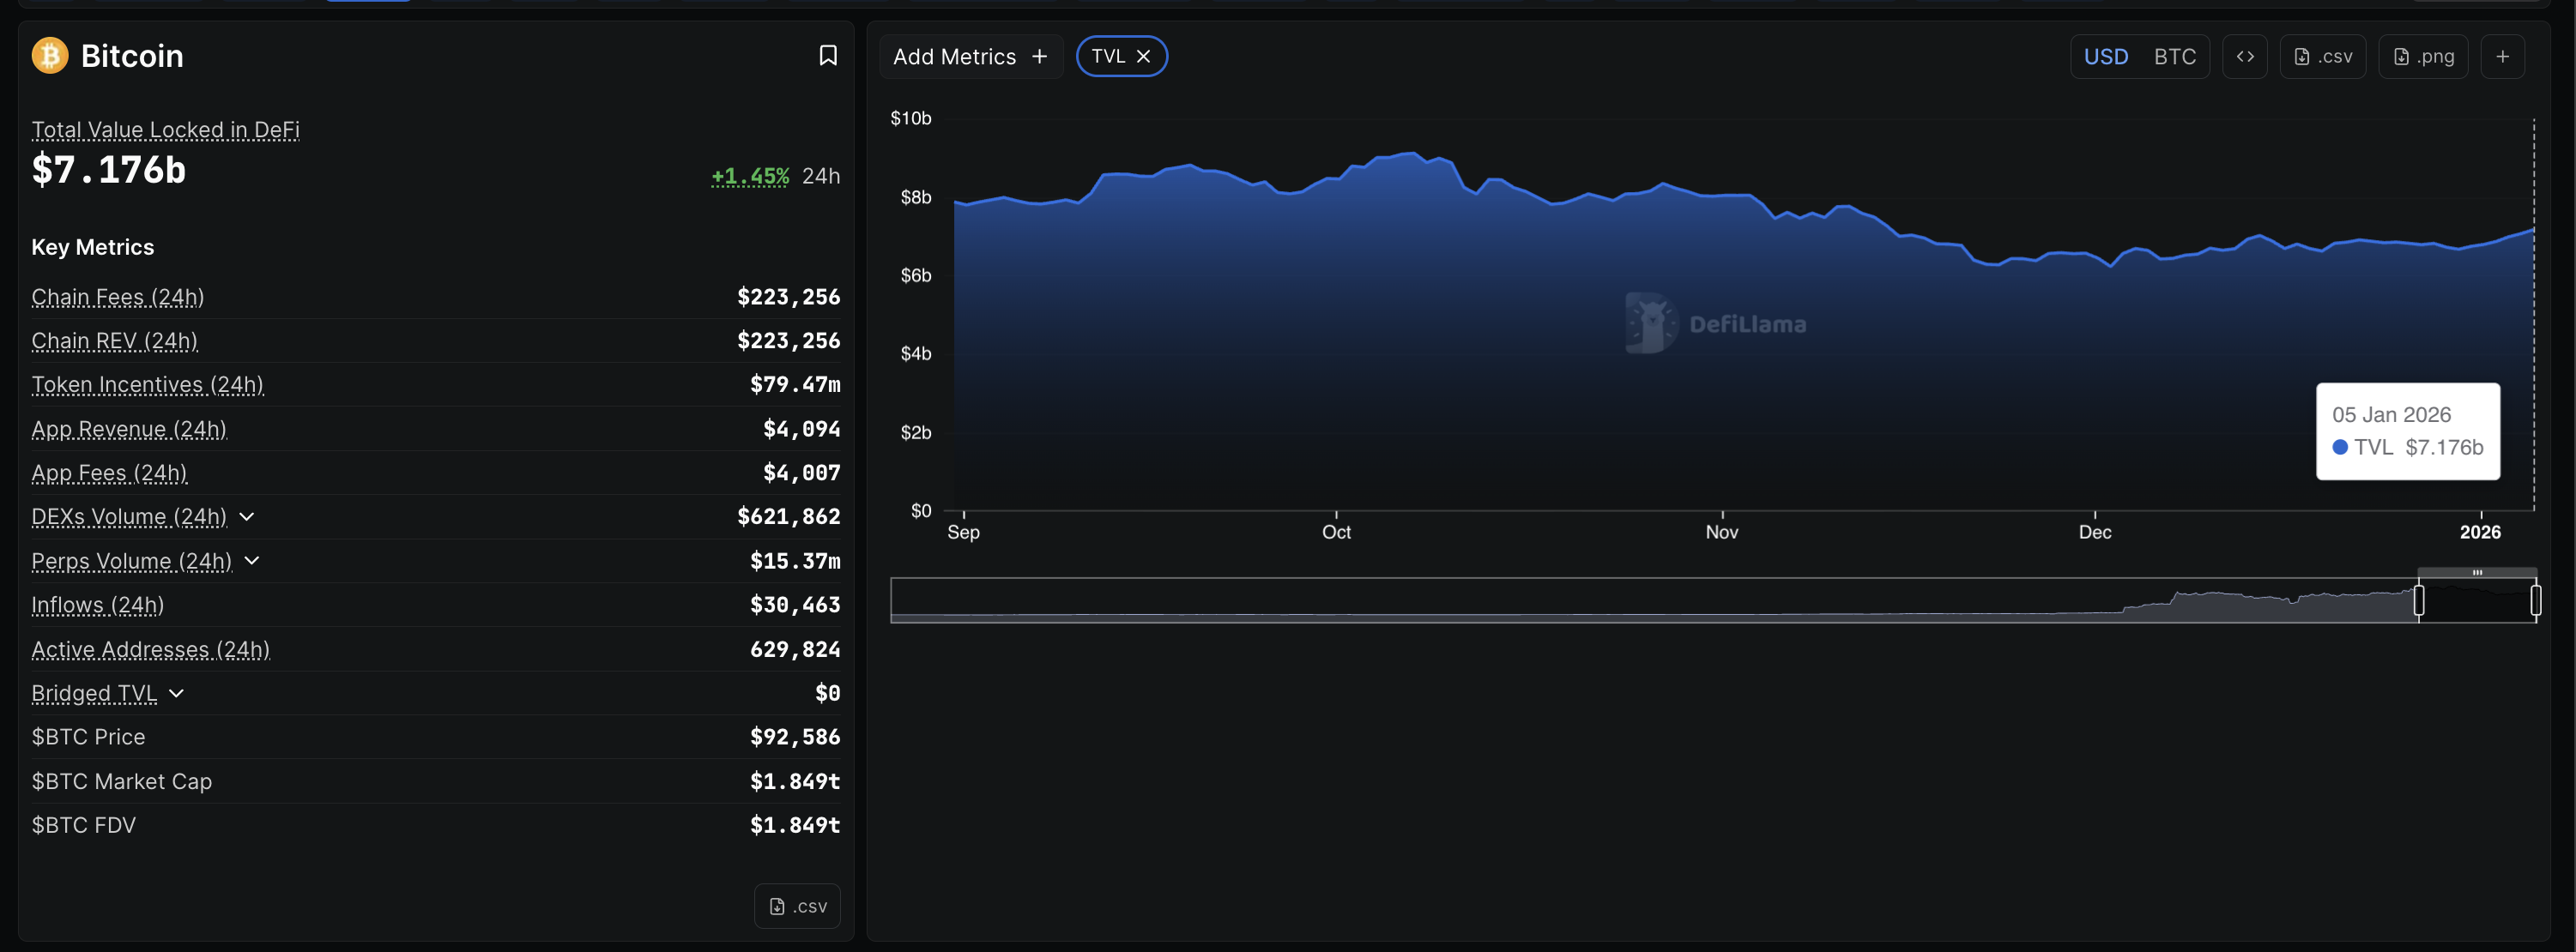The height and width of the screenshot is (952, 2576).
Task: Expand the Perps Volume dropdown
Action: [252, 561]
